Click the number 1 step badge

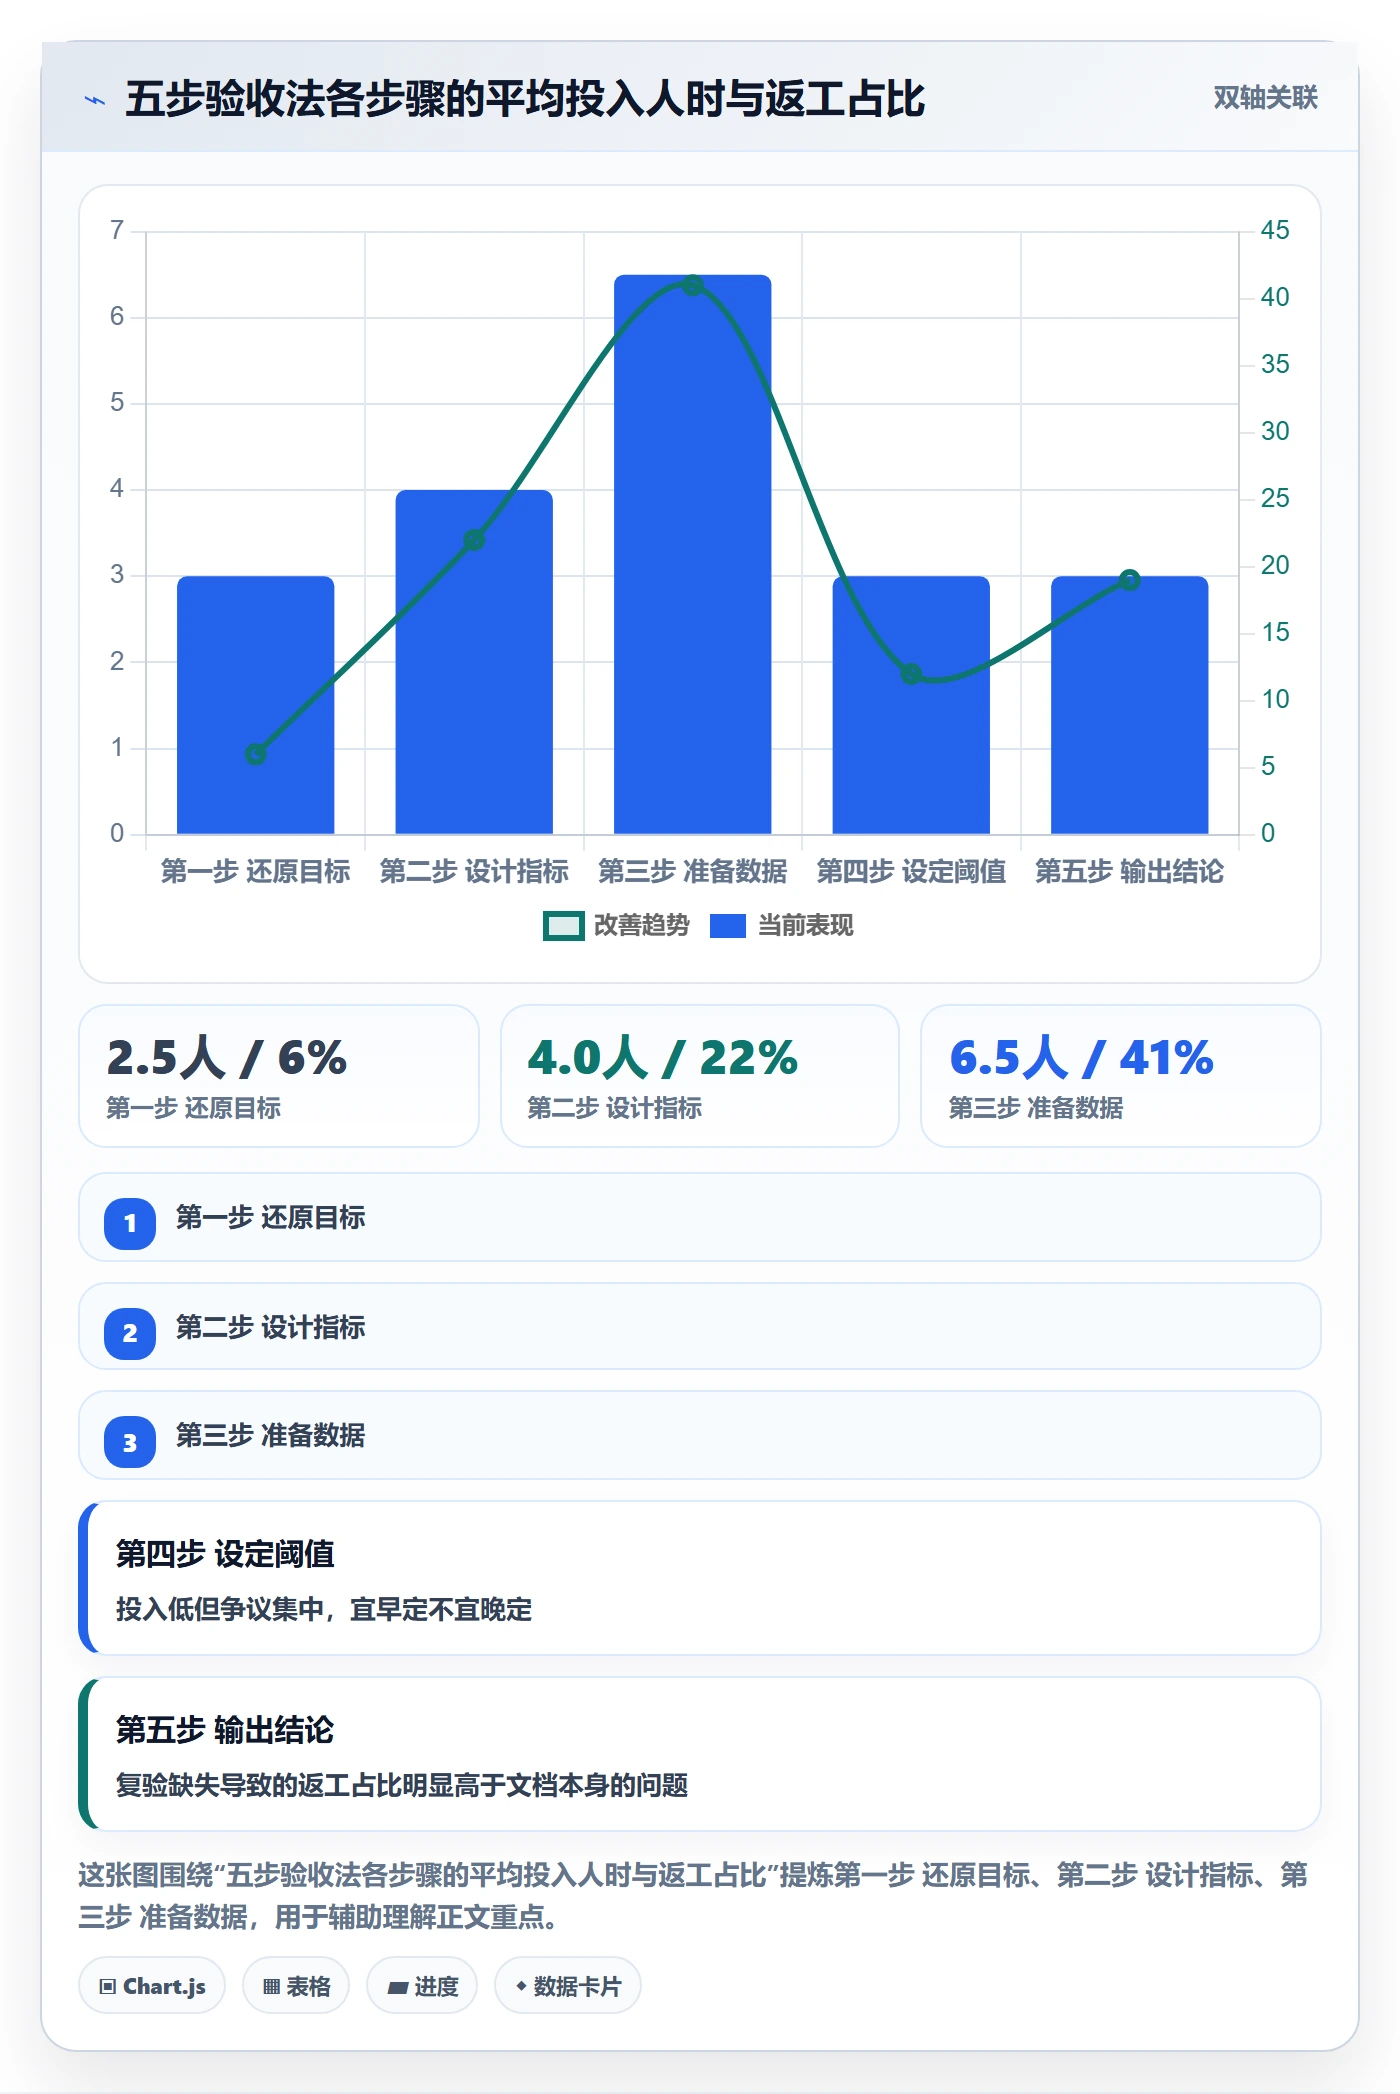[130, 1223]
